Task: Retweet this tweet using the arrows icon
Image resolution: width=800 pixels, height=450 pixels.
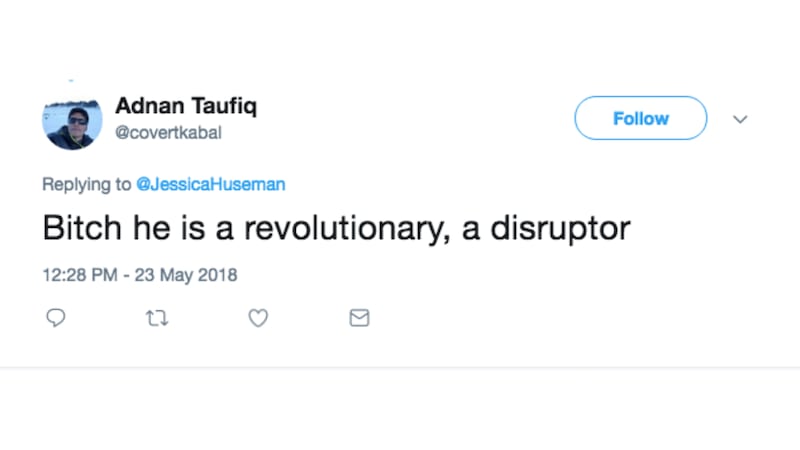Action: [x=157, y=318]
